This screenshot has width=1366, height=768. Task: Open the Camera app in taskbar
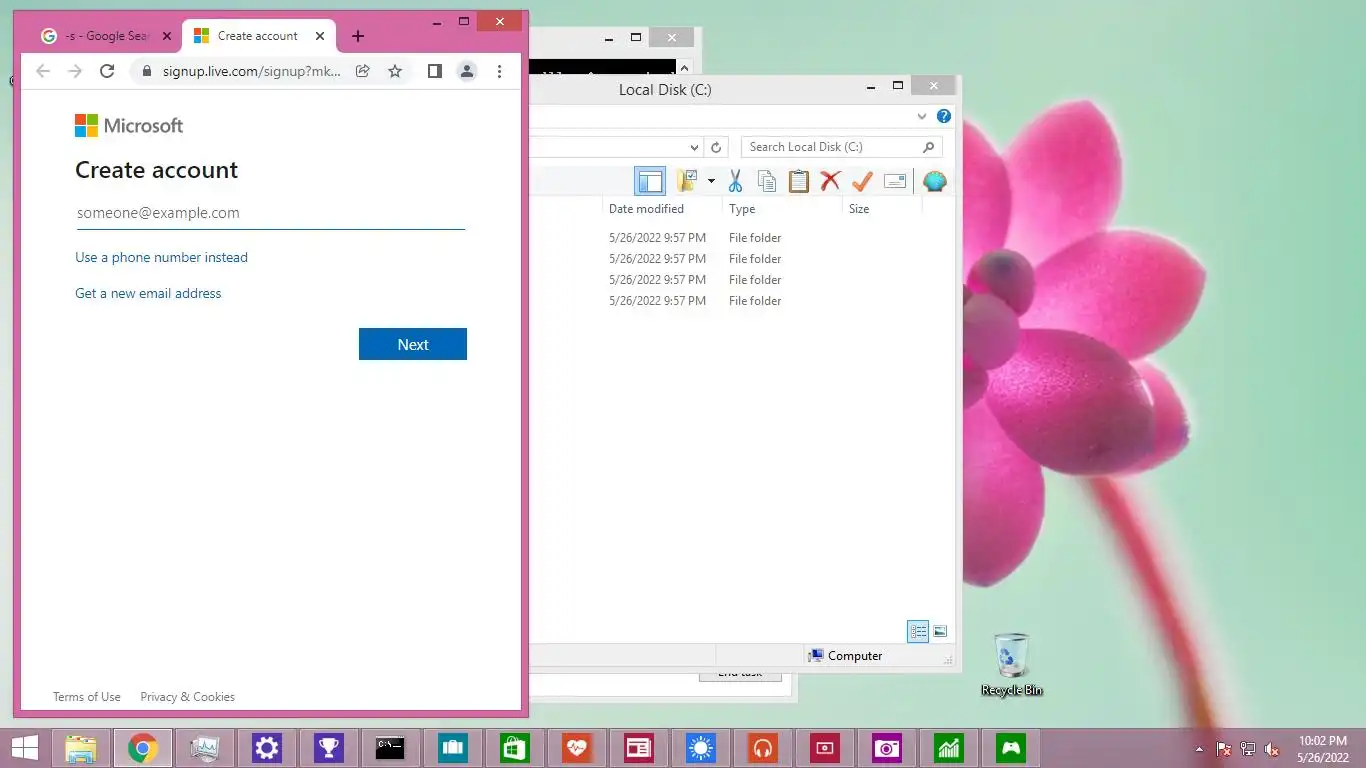[x=887, y=748]
